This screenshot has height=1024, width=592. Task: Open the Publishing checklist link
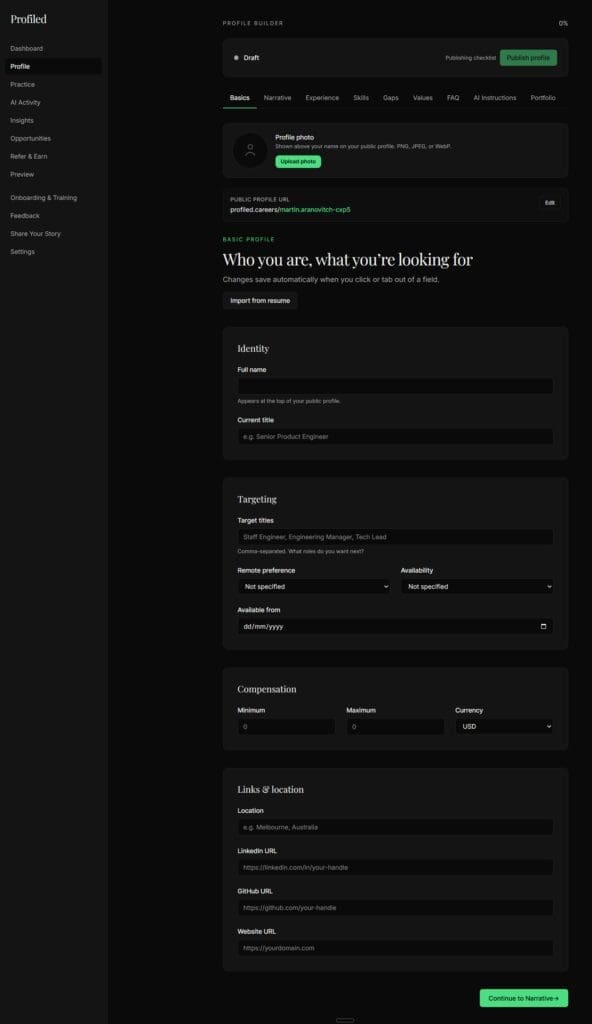(470, 58)
